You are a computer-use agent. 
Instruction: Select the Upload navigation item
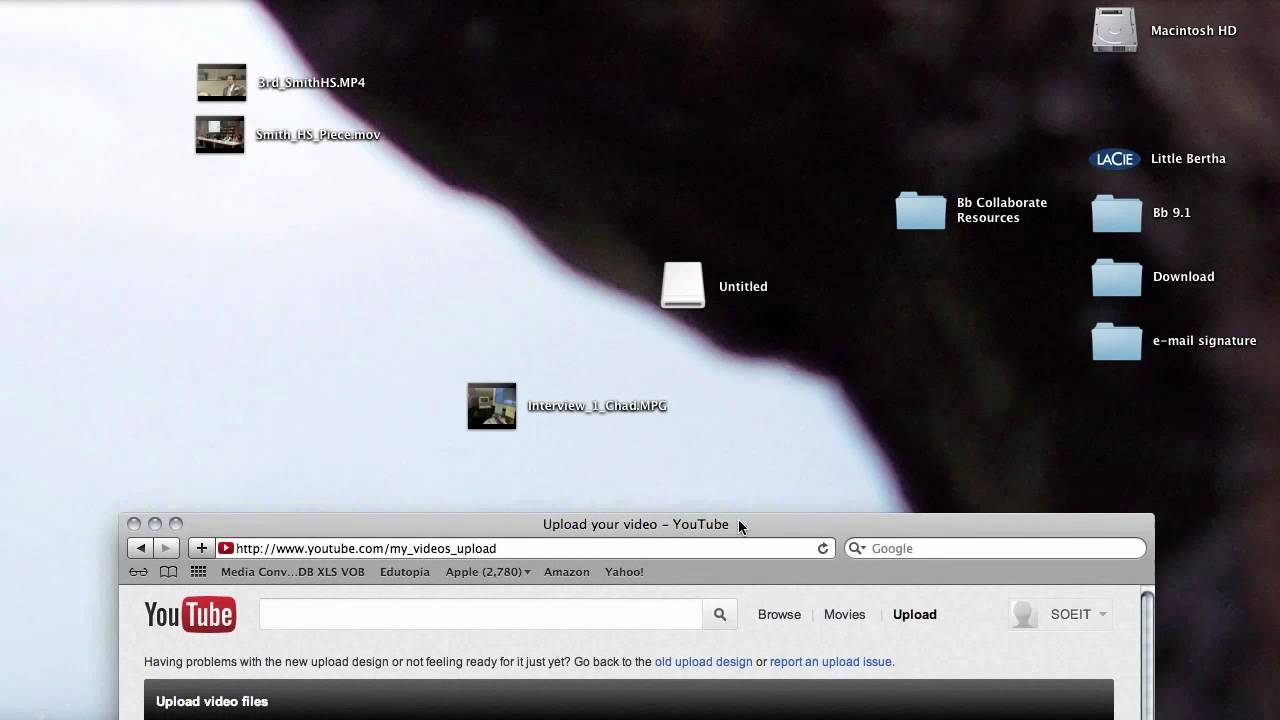[915, 614]
